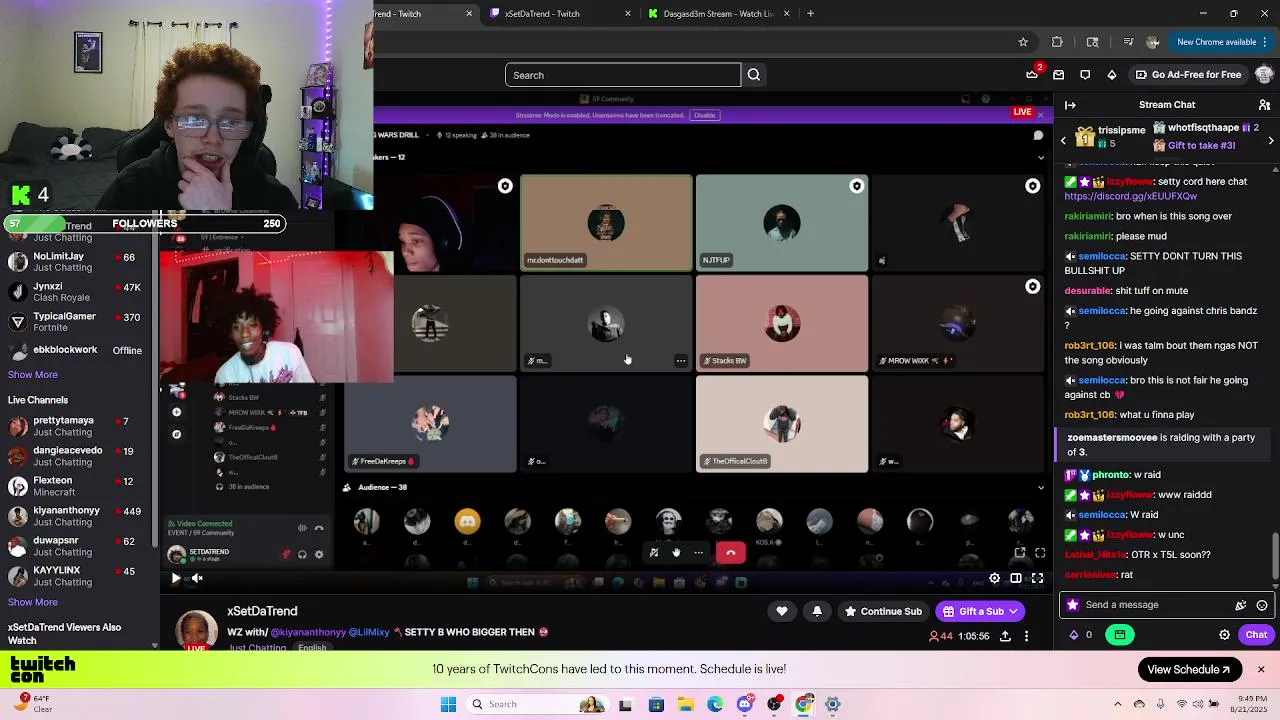Open KAYYLINX live channel in sidebar

[77, 576]
